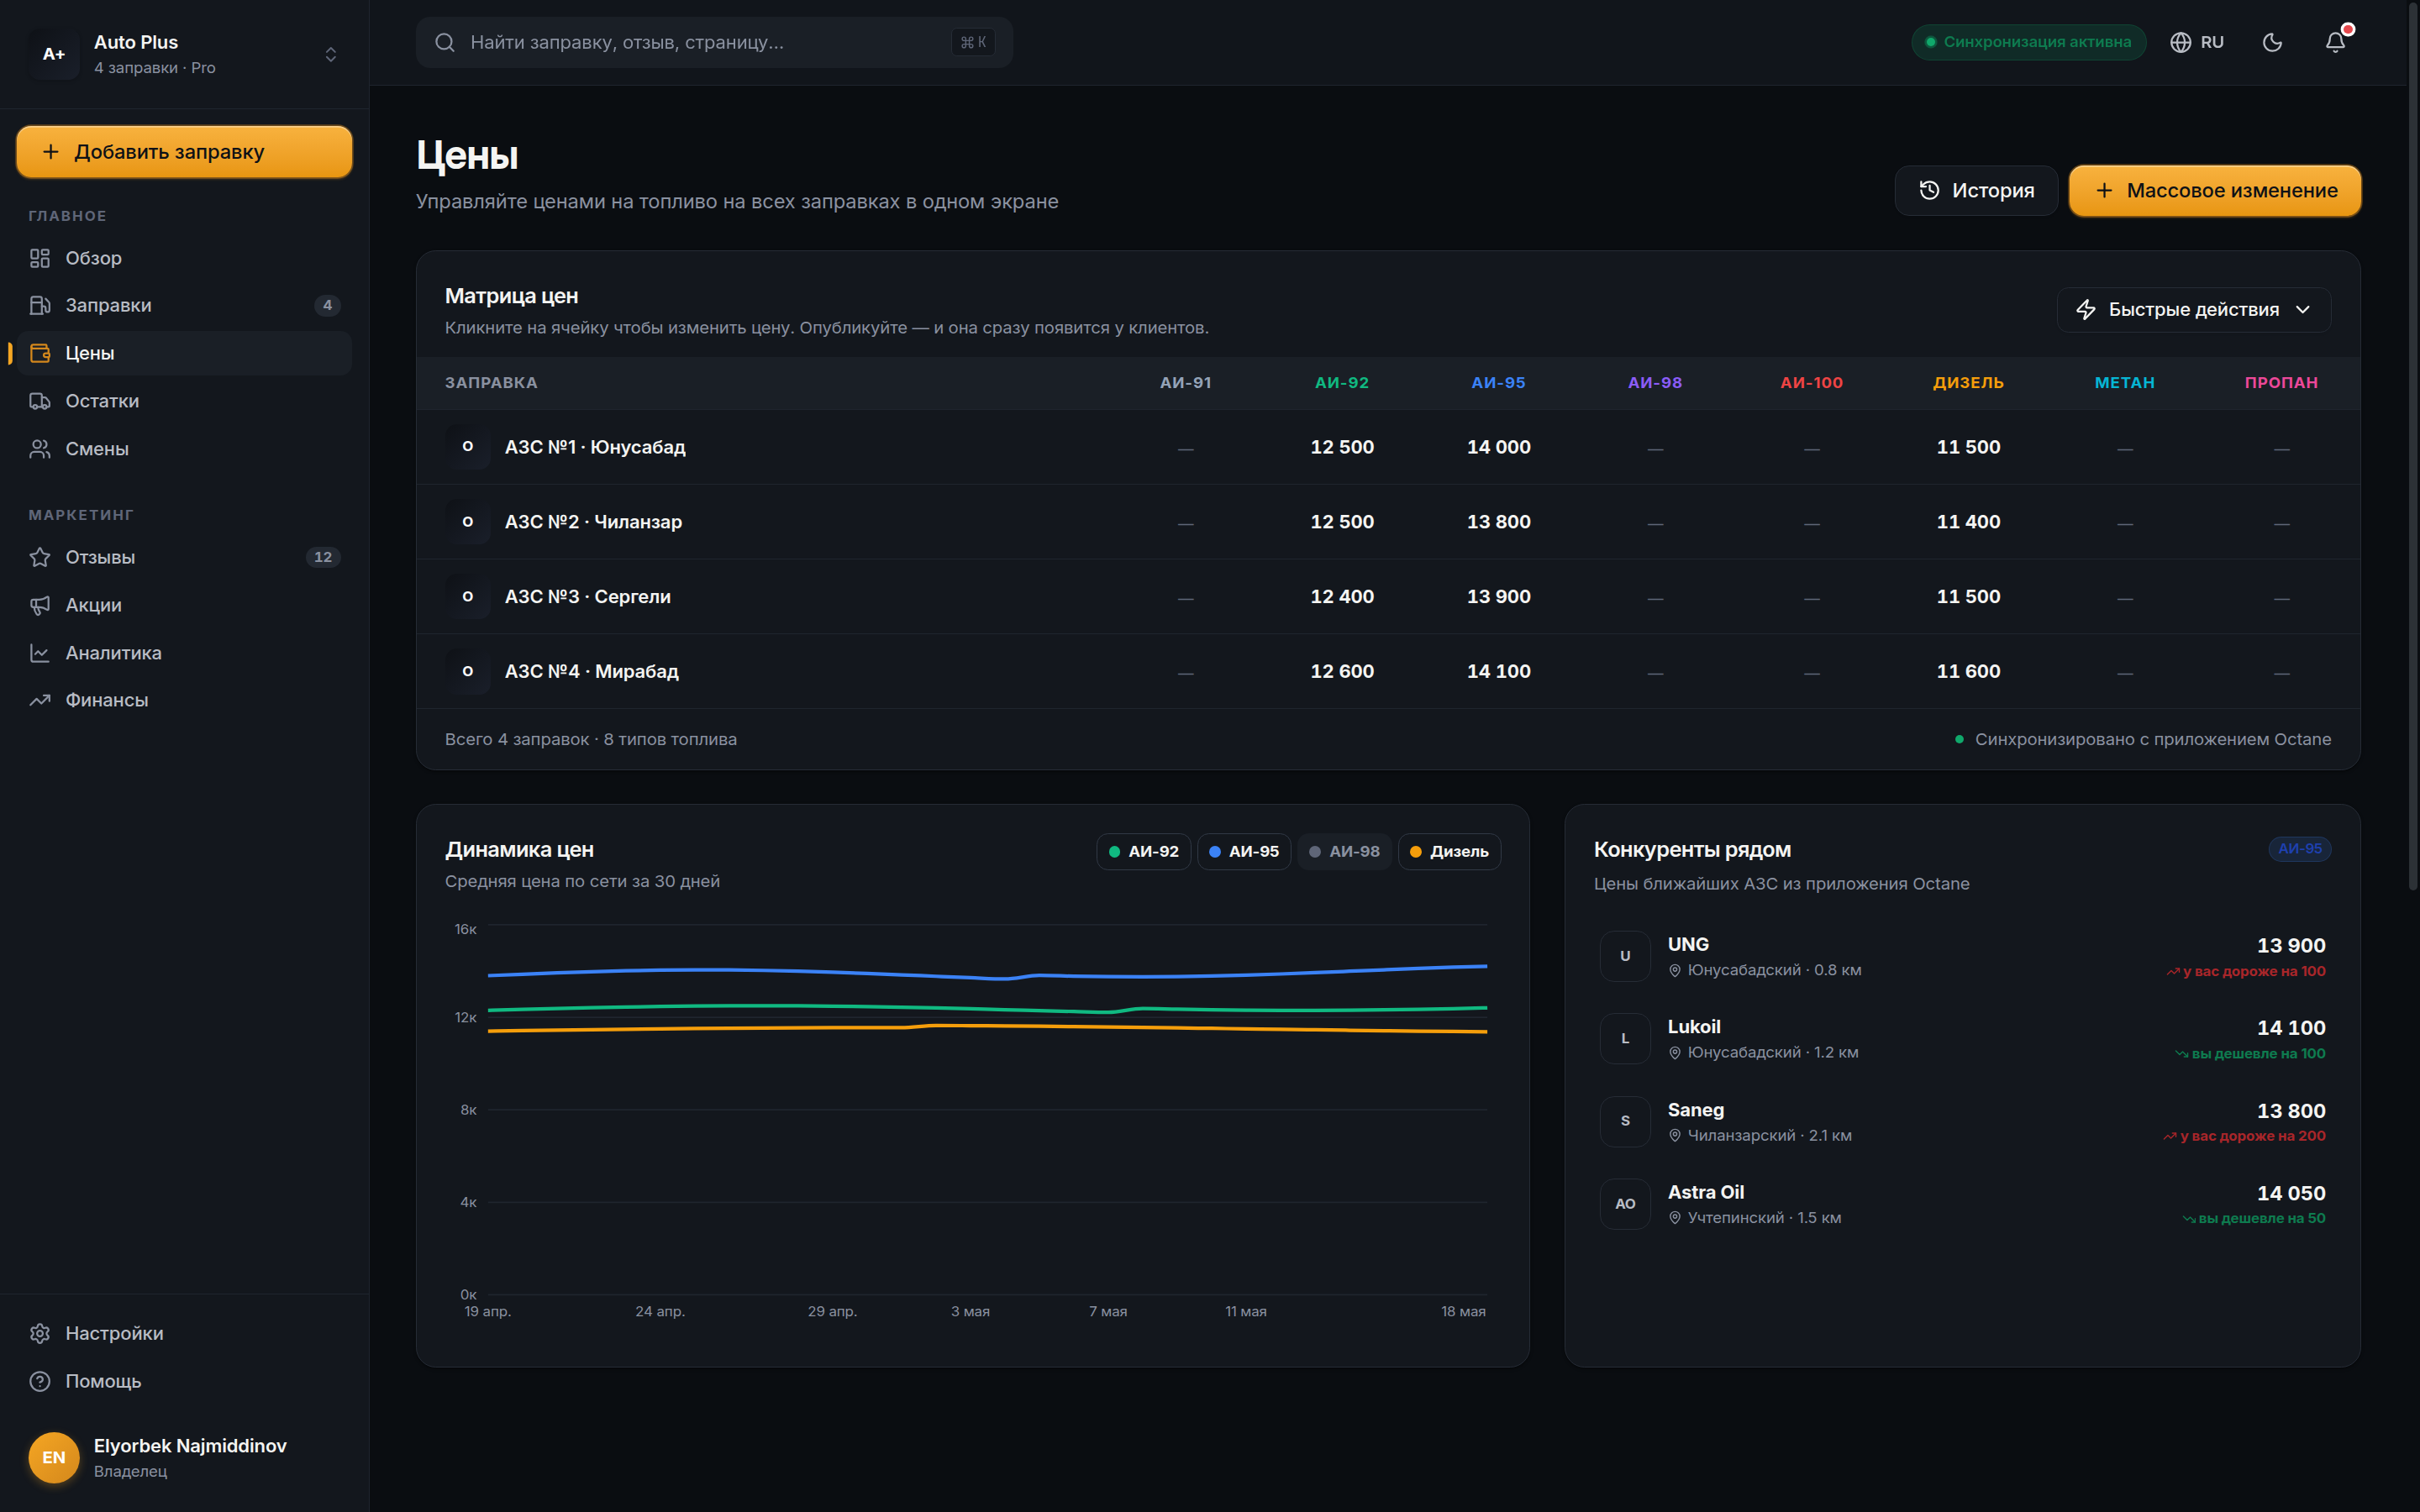Click Elyorbek Najmiddinov profile name
Screen dimensions: 2420x1512
(x=190, y=1446)
